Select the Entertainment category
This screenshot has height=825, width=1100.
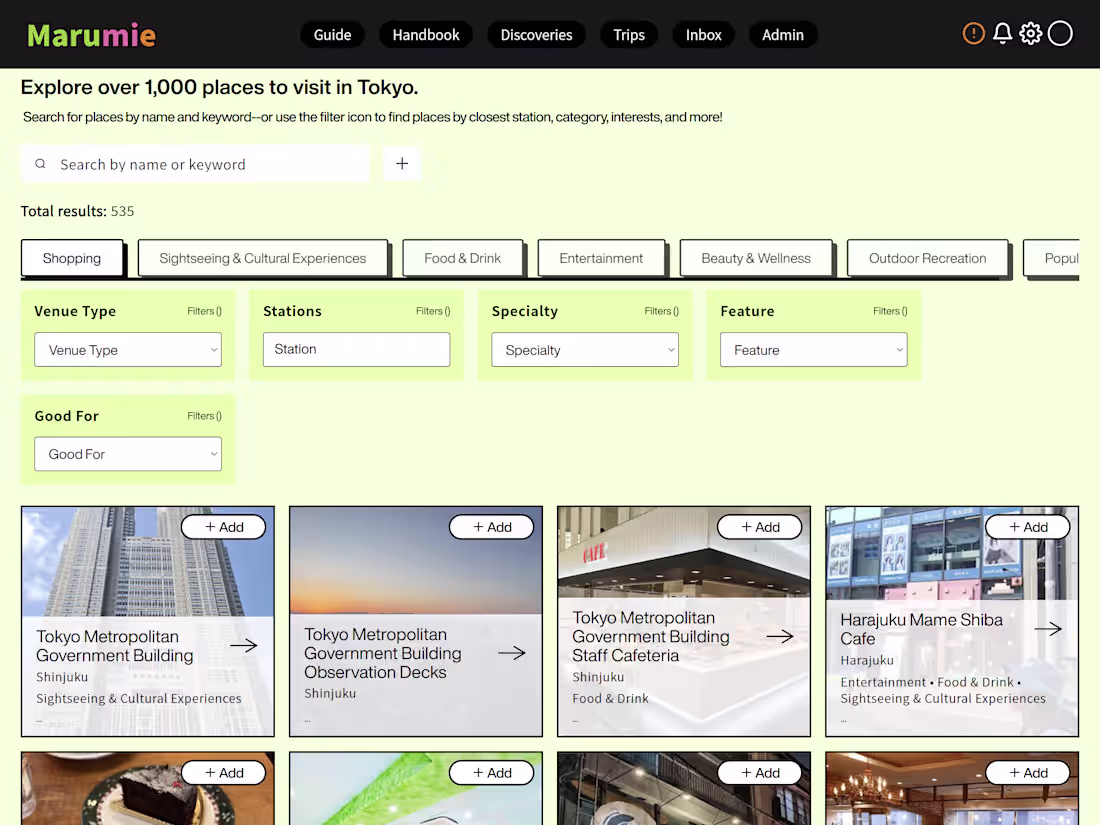tap(601, 258)
